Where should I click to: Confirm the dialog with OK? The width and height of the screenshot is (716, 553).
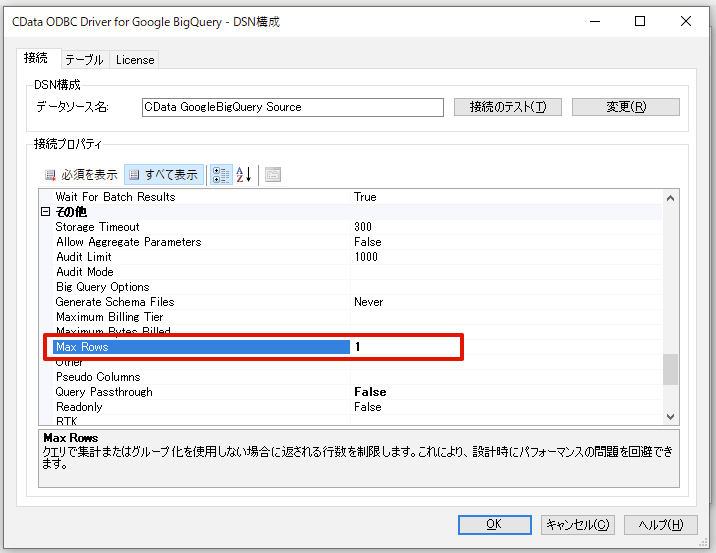click(495, 525)
